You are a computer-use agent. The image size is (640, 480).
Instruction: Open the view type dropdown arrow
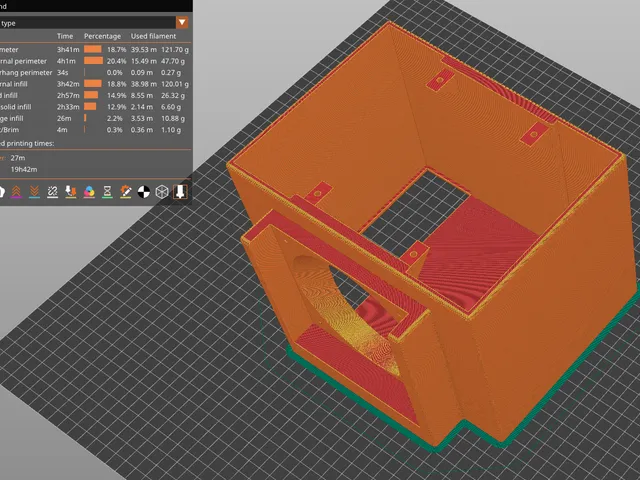click(x=182, y=22)
